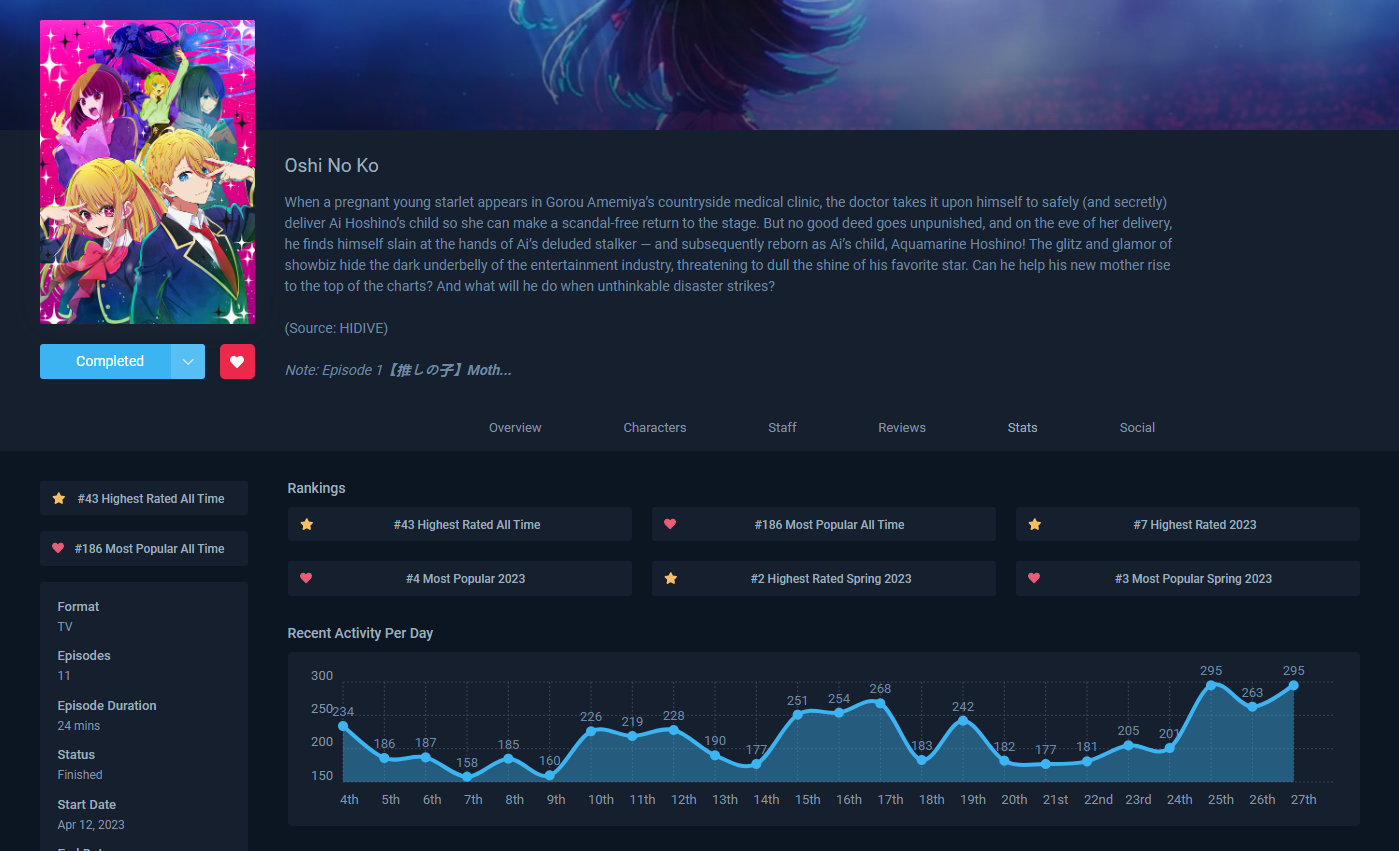
Task: Click heart icon on #3 Most Popular Spring 2023
Action: click(1035, 578)
